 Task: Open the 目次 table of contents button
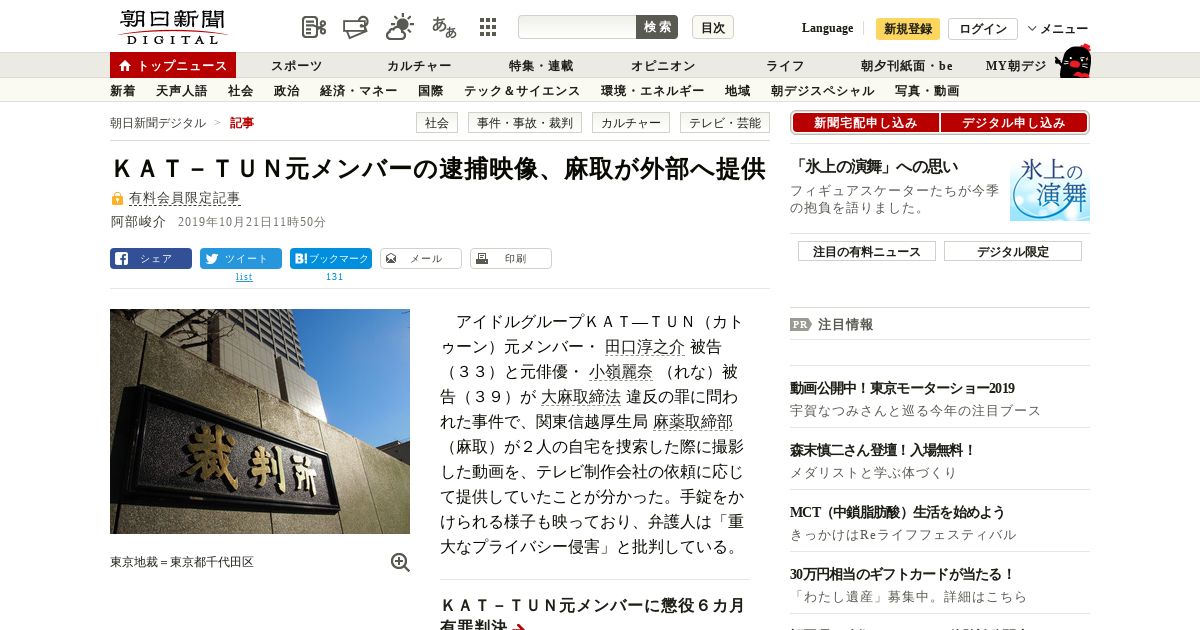click(x=713, y=27)
